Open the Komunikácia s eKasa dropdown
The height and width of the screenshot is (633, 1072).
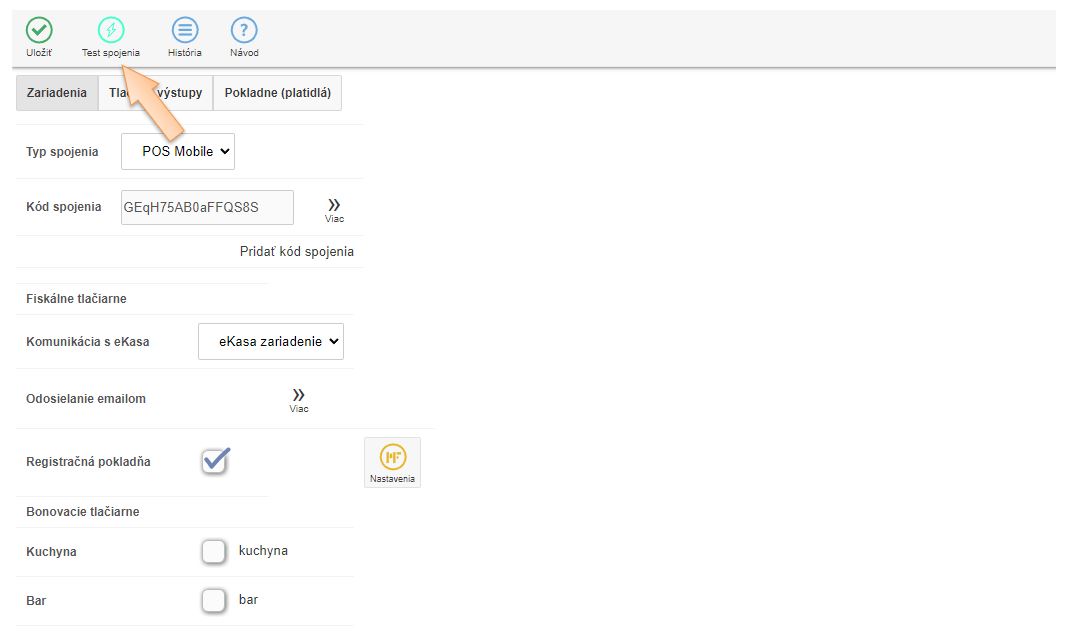pos(270,341)
